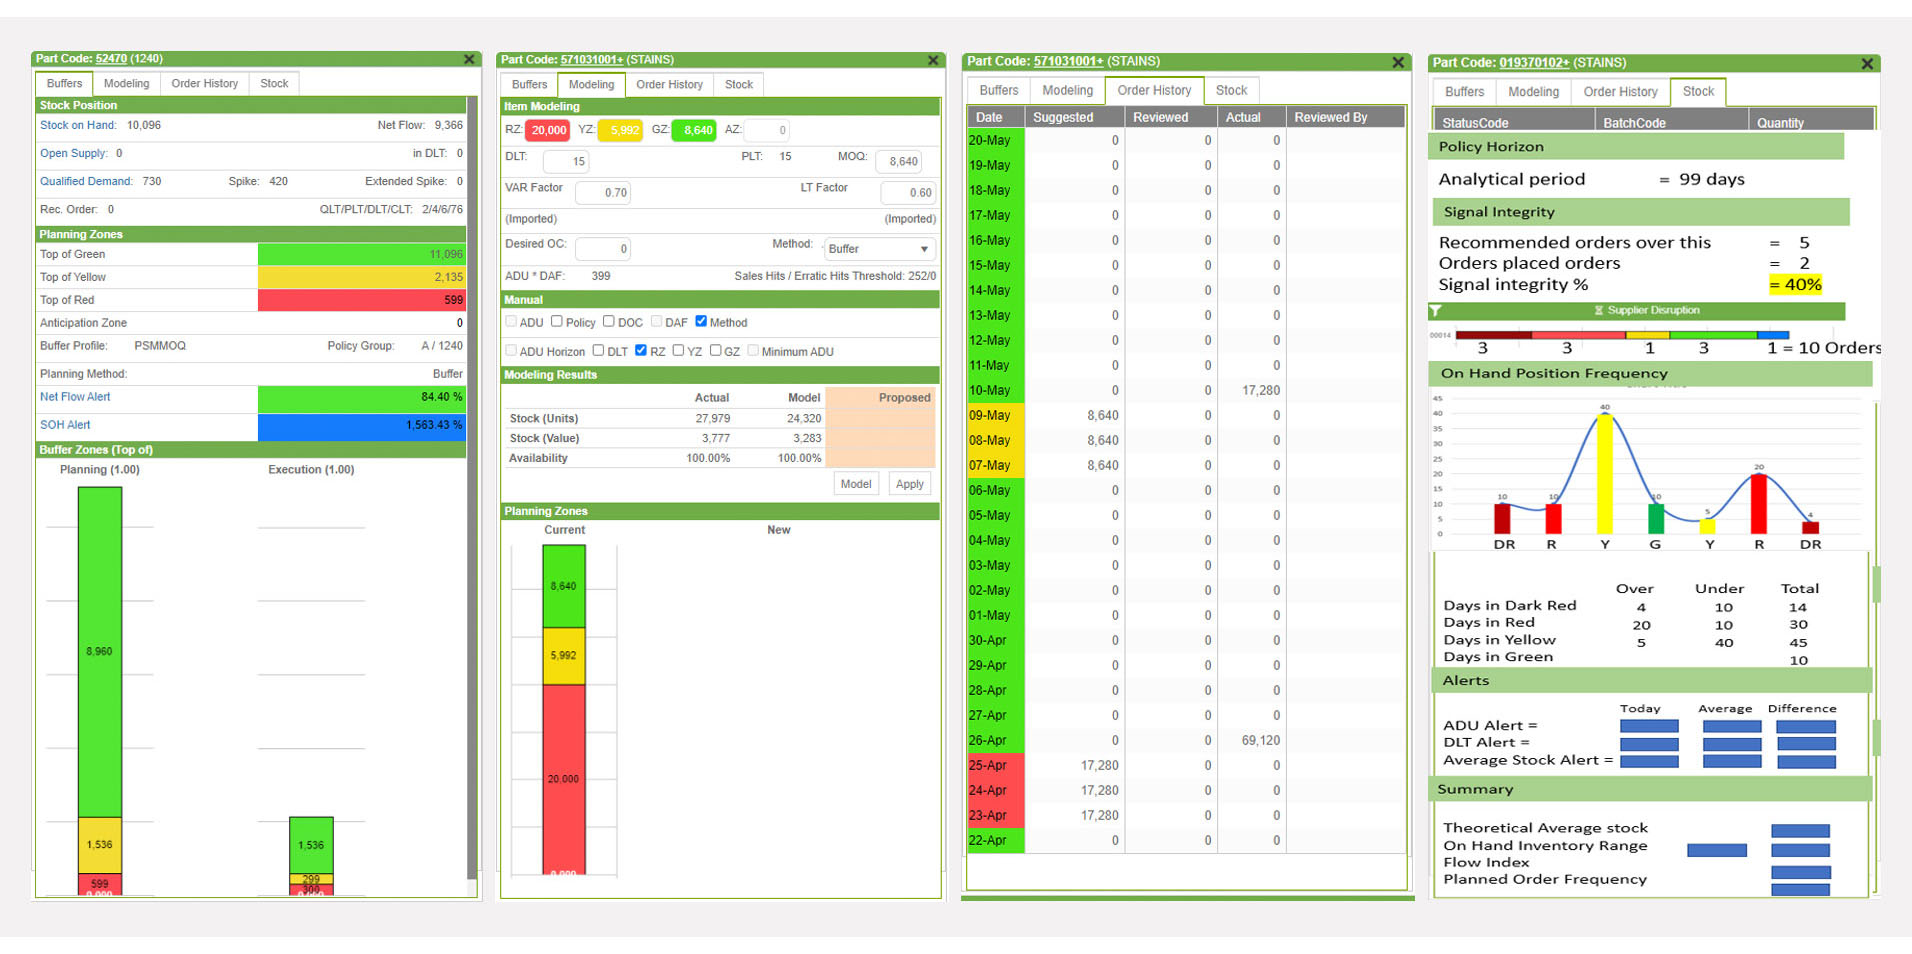Click the LT Factor field showing 0.60
The width and height of the screenshot is (1912, 954).
[x=908, y=193]
